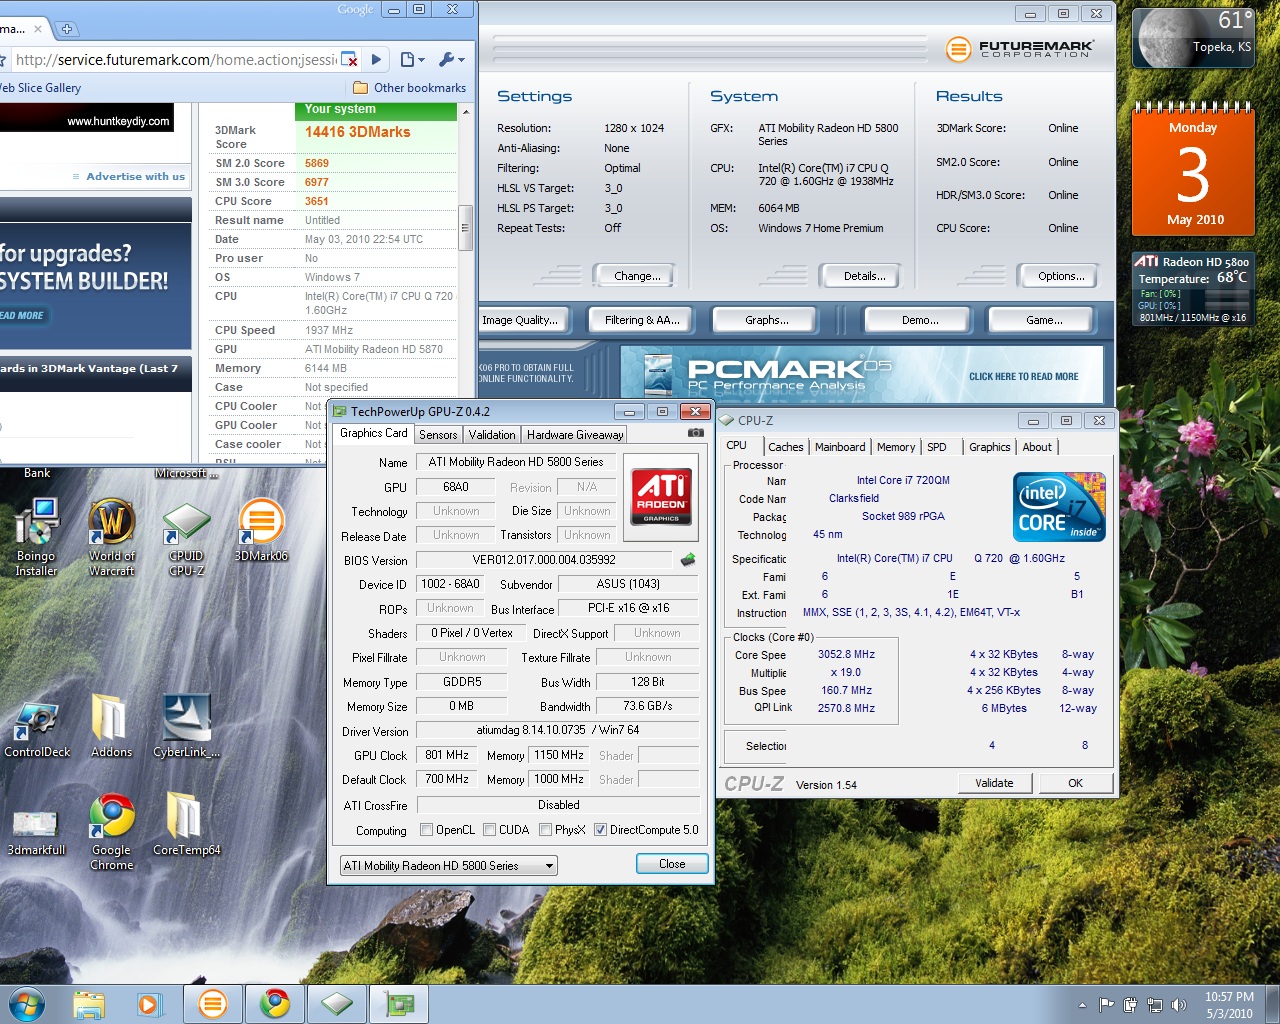Switch to the Graphics tab in CPU-Z
This screenshot has width=1280, height=1024.
coord(990,447)
